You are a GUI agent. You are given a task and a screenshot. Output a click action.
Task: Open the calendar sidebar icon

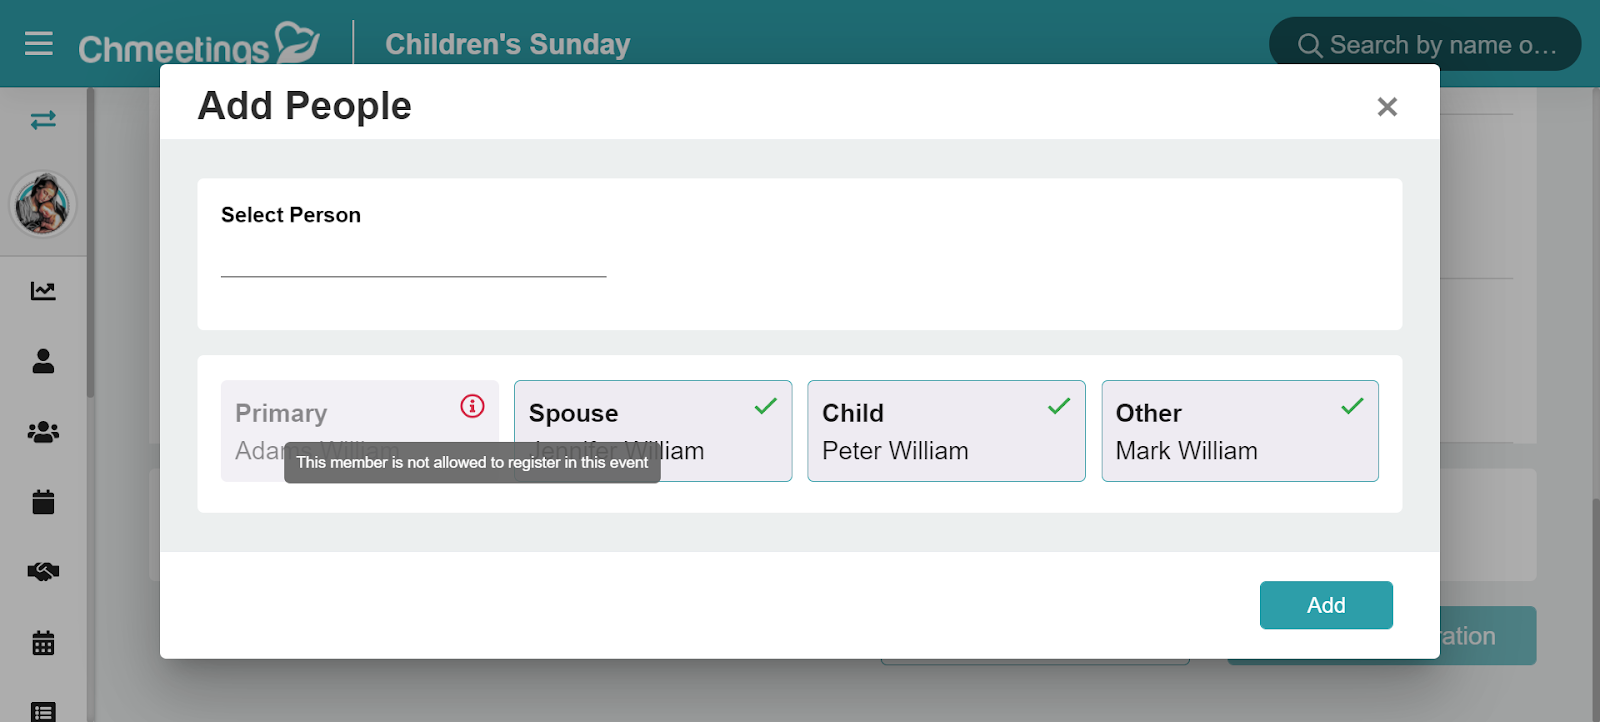(43, 502)
